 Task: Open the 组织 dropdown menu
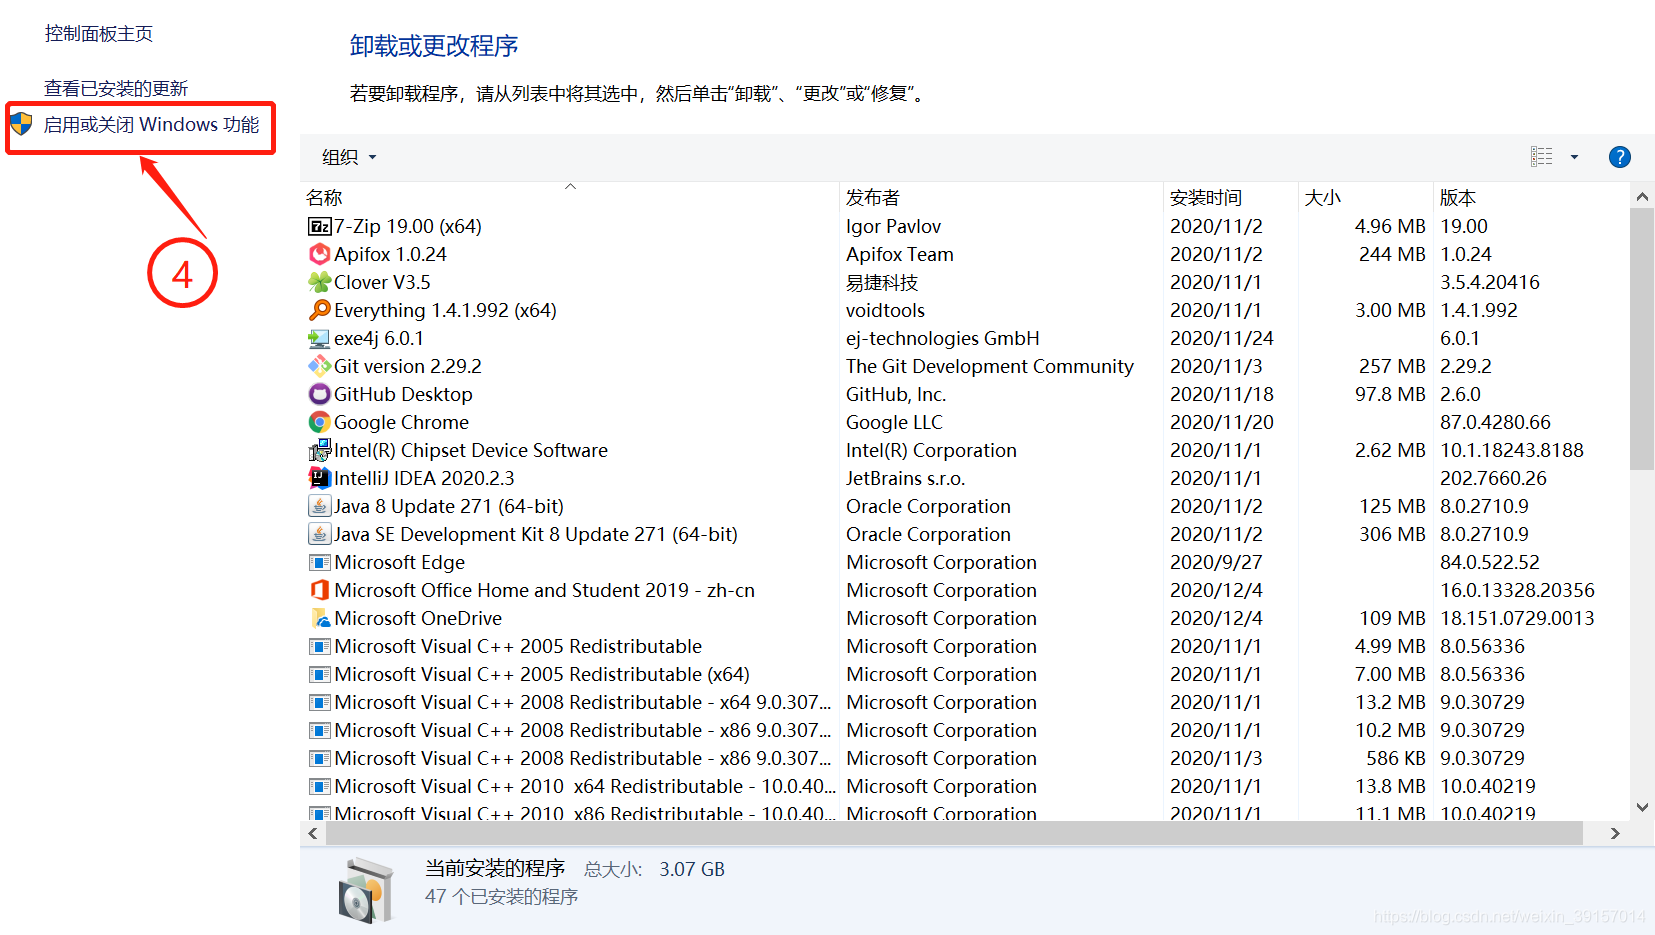349,157
